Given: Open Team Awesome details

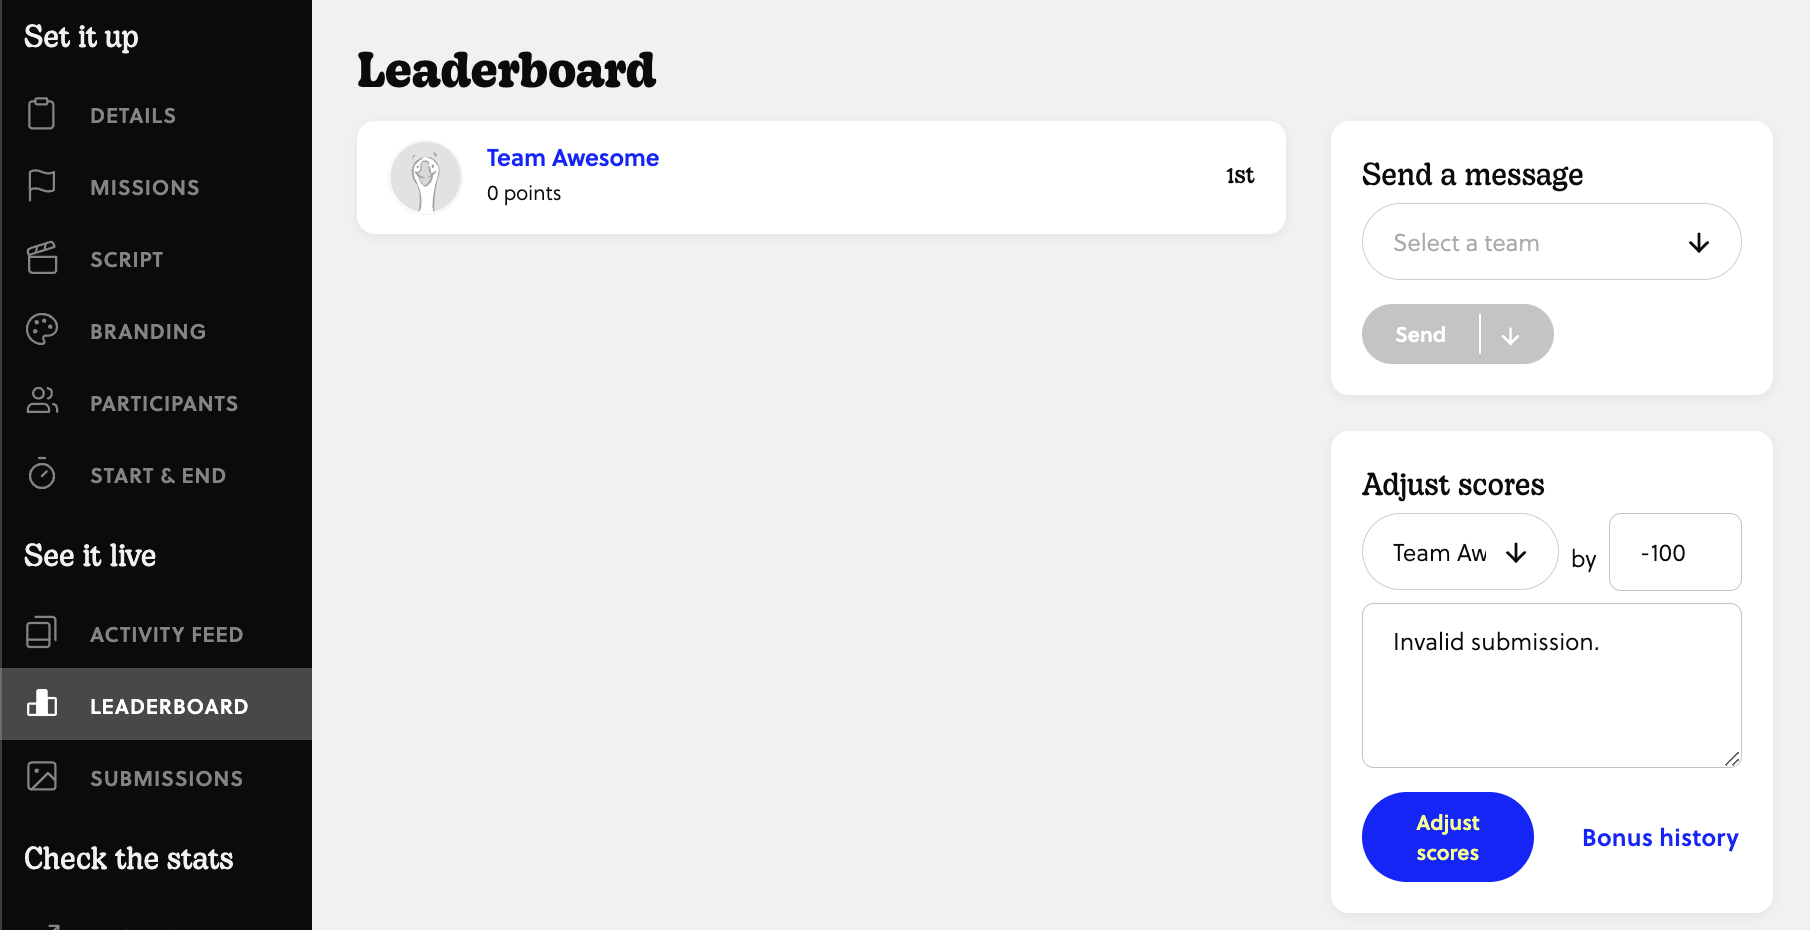Looking at the screenshot, I should pos(572,157).
